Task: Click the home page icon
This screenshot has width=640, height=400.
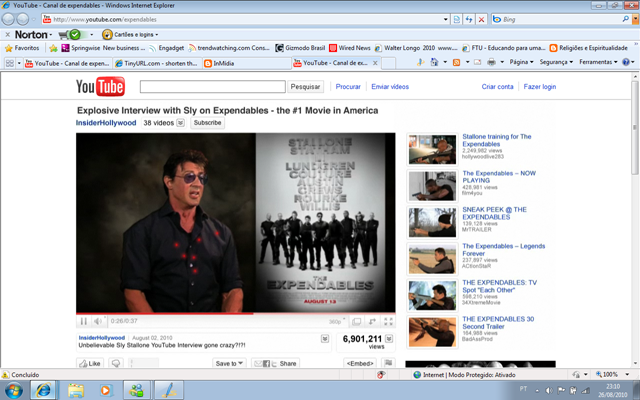Action: (434, 62)
